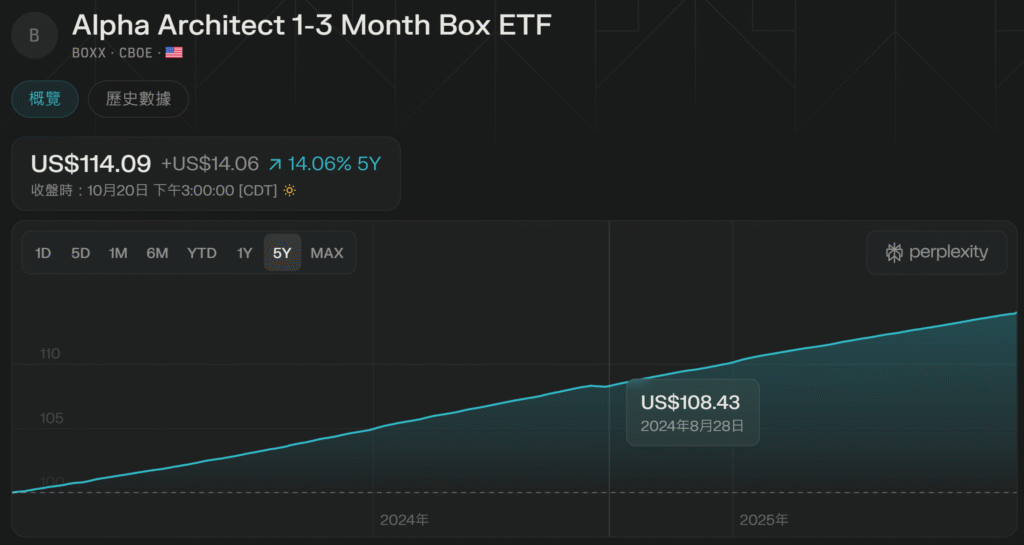
Task: Click the 2024年 axis label
Action: (x=405, y=520)
